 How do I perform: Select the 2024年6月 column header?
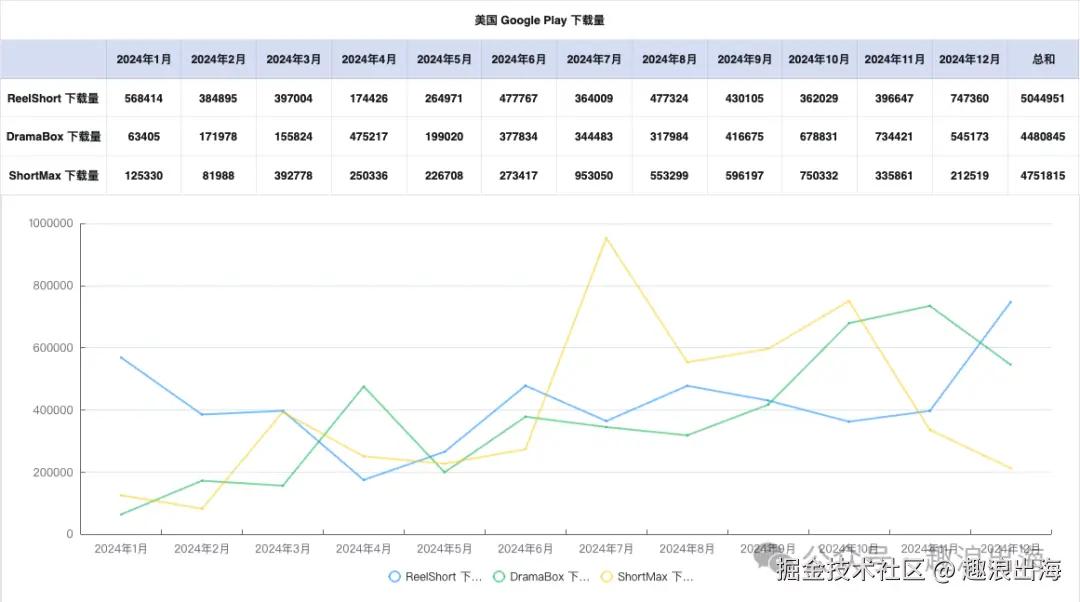click(x=519, y=59)
